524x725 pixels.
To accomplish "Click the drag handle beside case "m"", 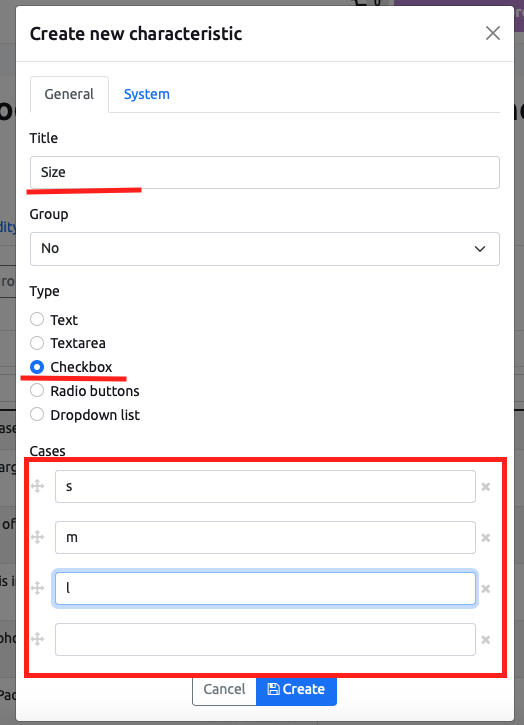I will [x=37, y=537].
